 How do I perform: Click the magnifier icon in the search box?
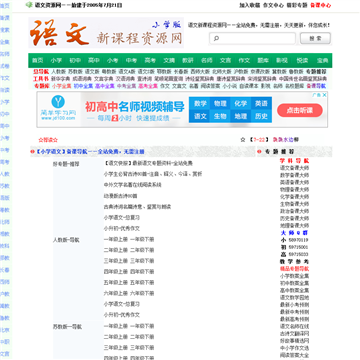click(x=216, y=39)
